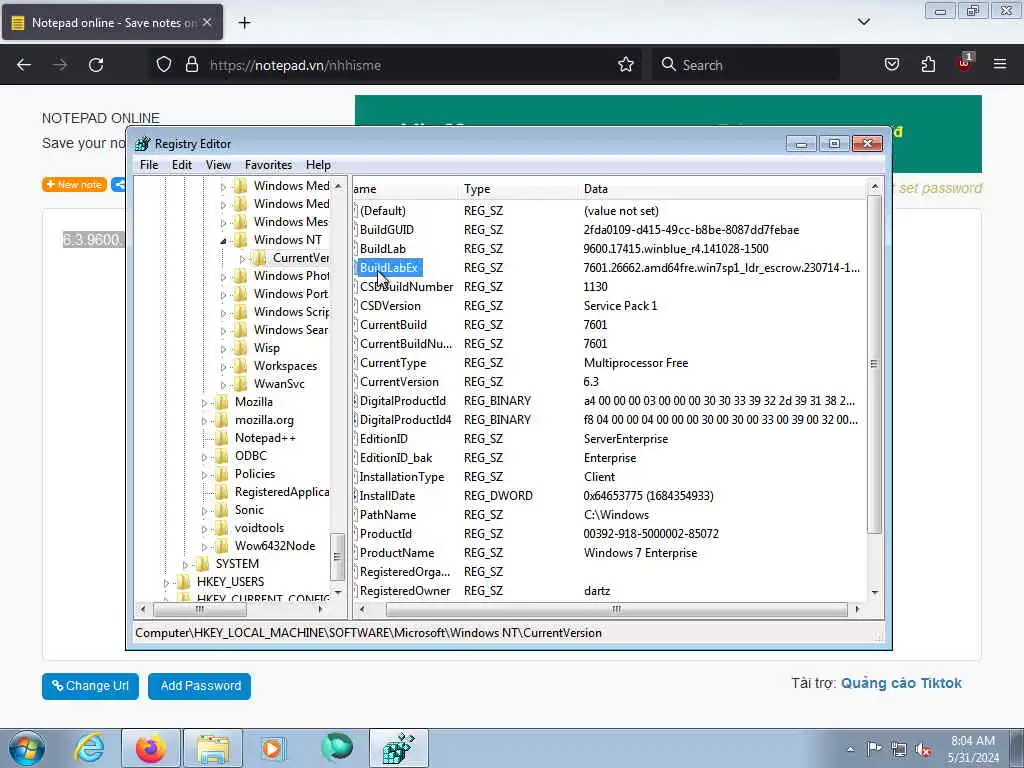Open the green round taskbar app icon

pyautogui.click(x=336, y=748)
